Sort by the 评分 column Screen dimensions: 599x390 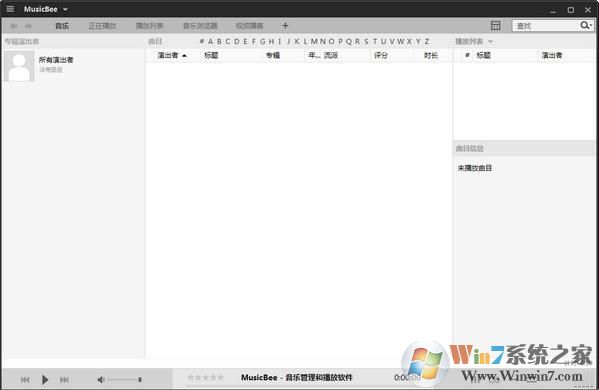click(x=381, y=55)
